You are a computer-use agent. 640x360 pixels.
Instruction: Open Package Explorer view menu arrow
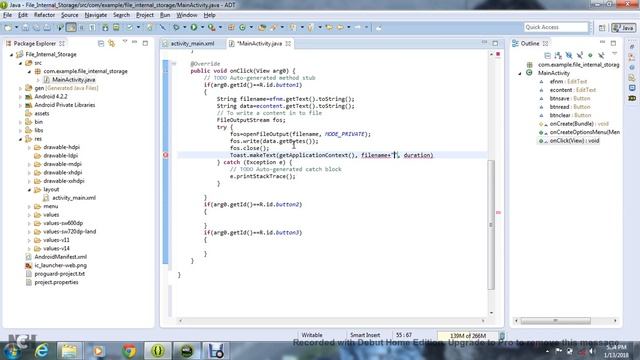(x=124, y=42)
